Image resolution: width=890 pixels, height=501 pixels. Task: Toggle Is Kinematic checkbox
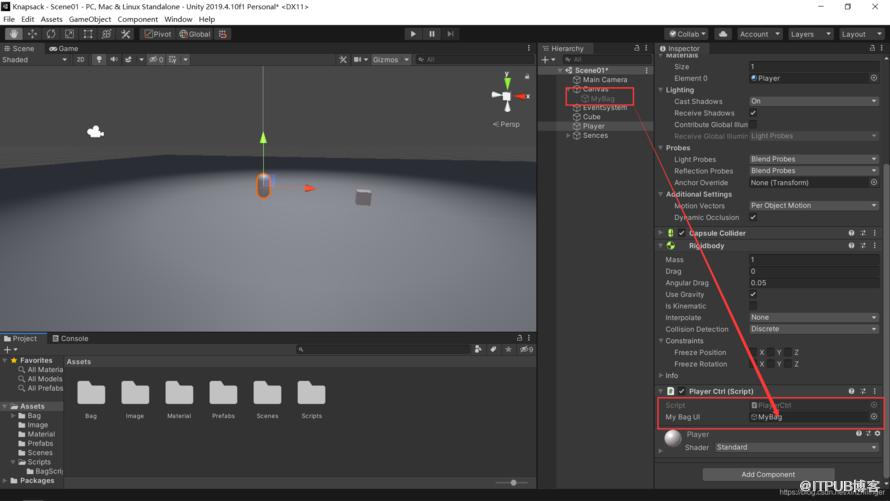tap(753, 306)
